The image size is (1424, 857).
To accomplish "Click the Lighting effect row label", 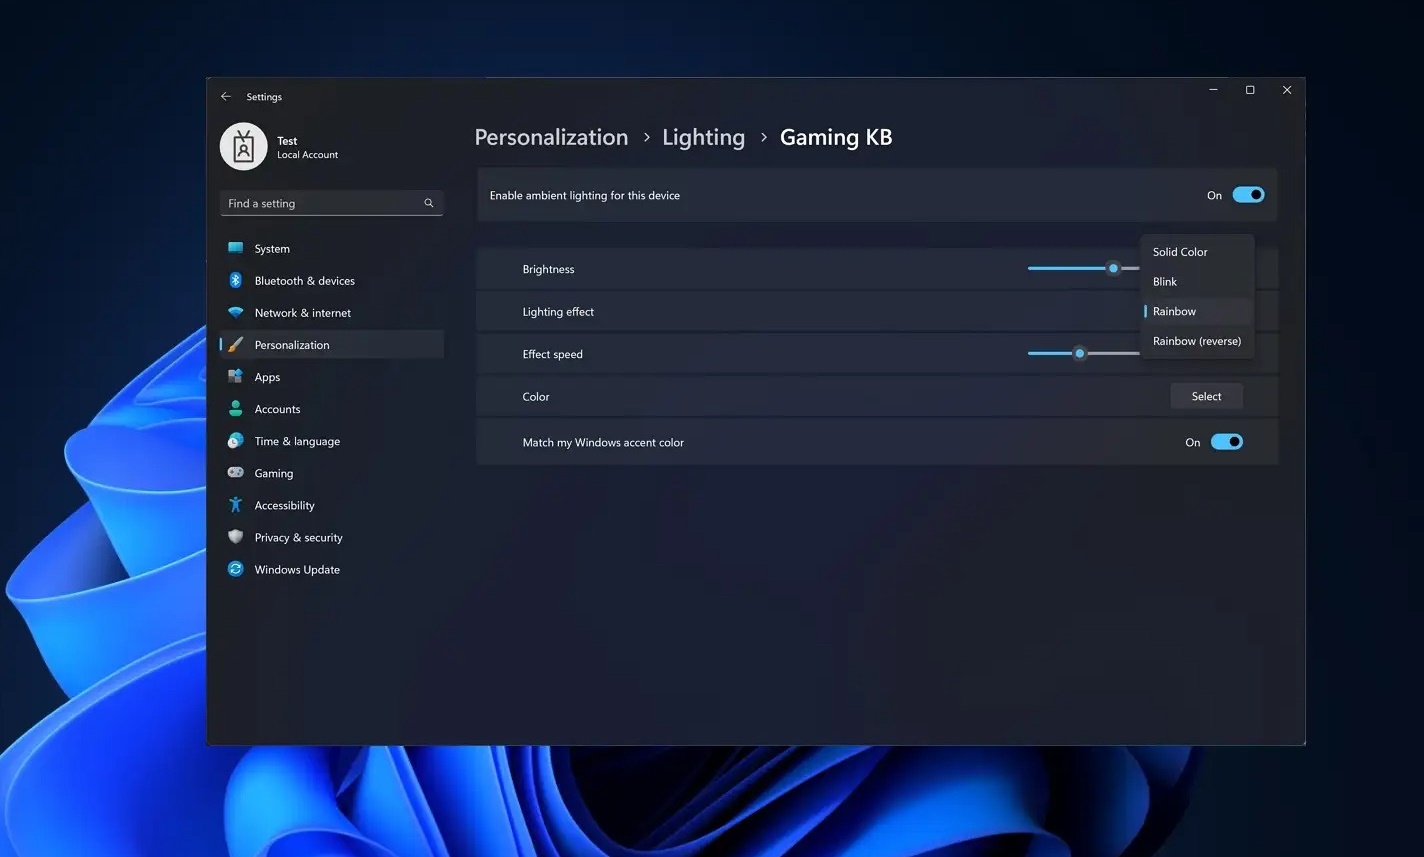I will pyautogui.click(x=558, y=312).
